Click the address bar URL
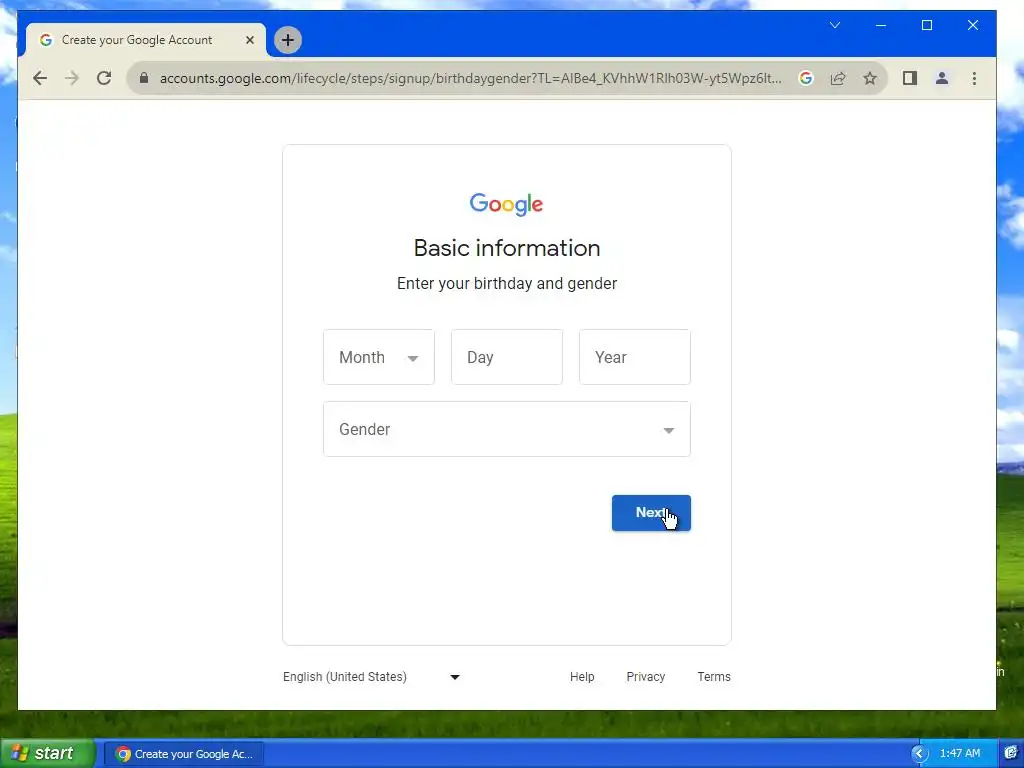The height and width of the screenshot is (768, 1024). point(470,78)
